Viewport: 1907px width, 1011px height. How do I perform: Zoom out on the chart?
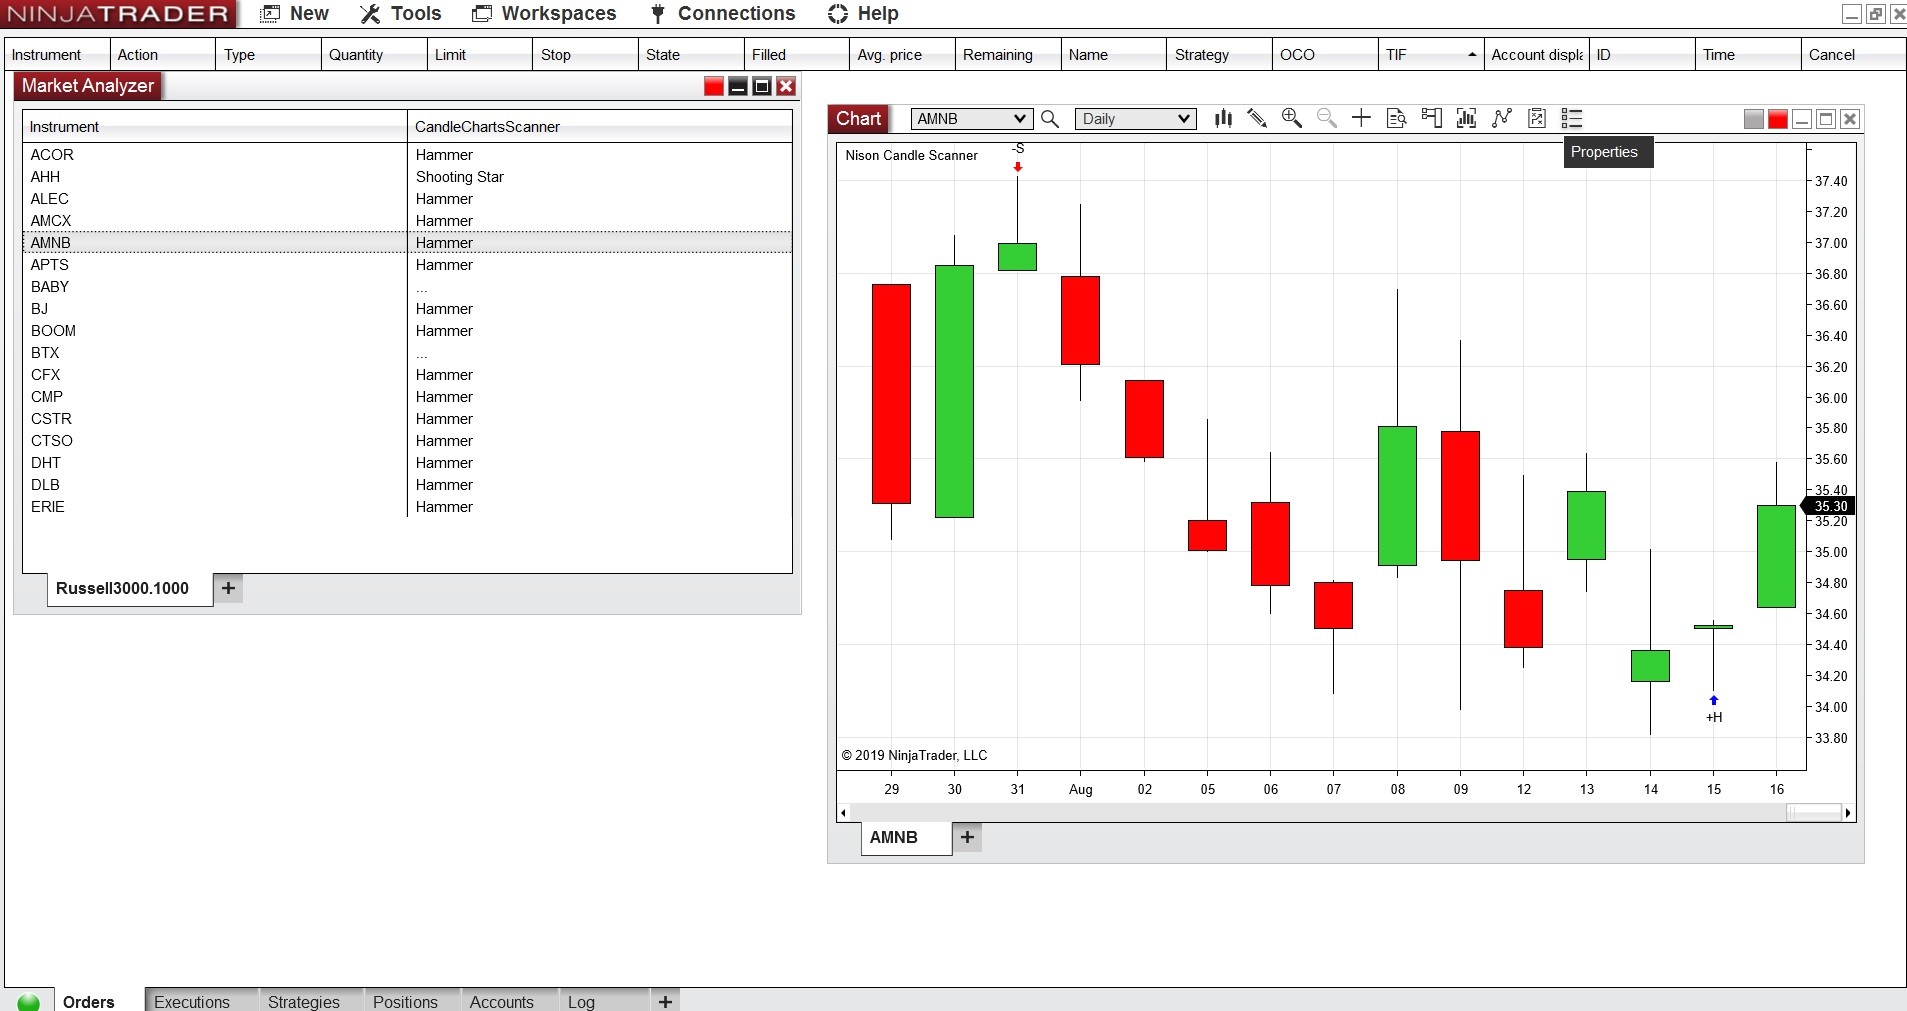(x=1327, y=119)
